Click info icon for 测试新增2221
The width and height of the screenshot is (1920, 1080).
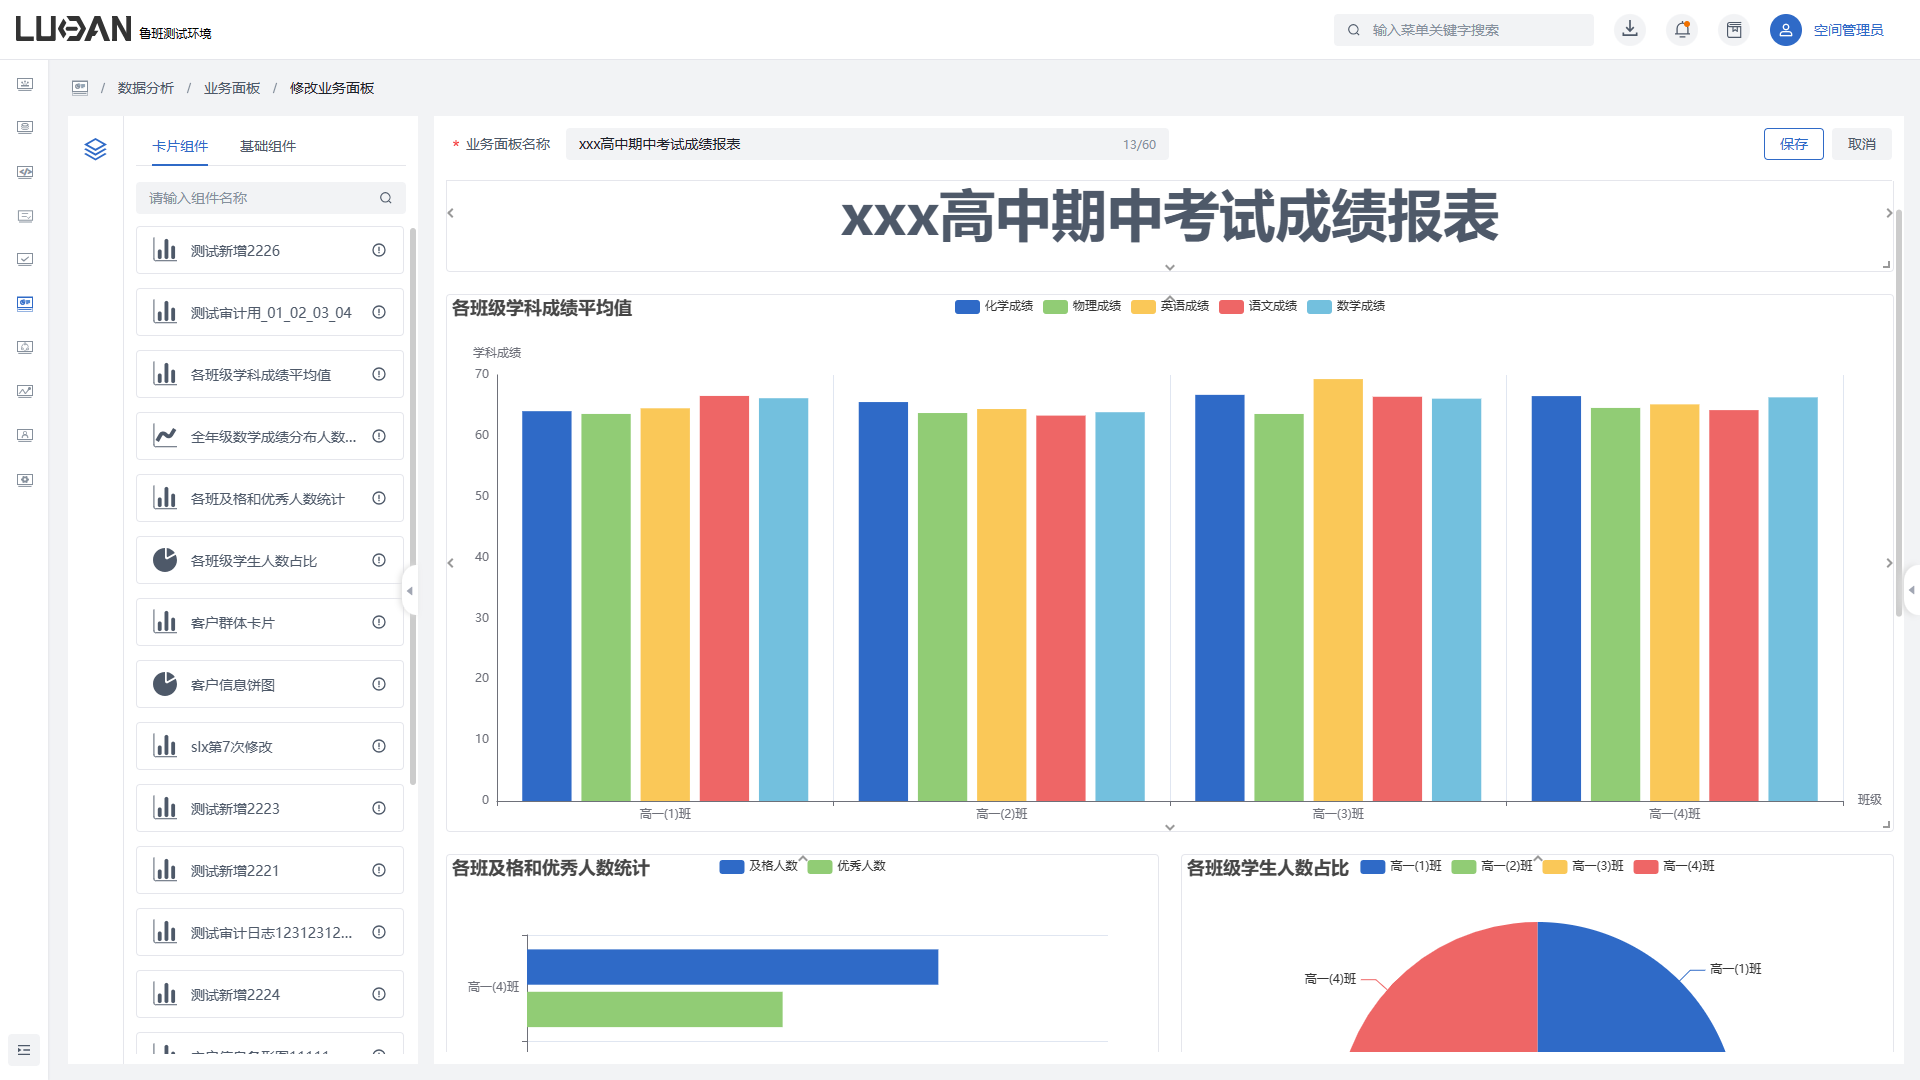point(379,870)
